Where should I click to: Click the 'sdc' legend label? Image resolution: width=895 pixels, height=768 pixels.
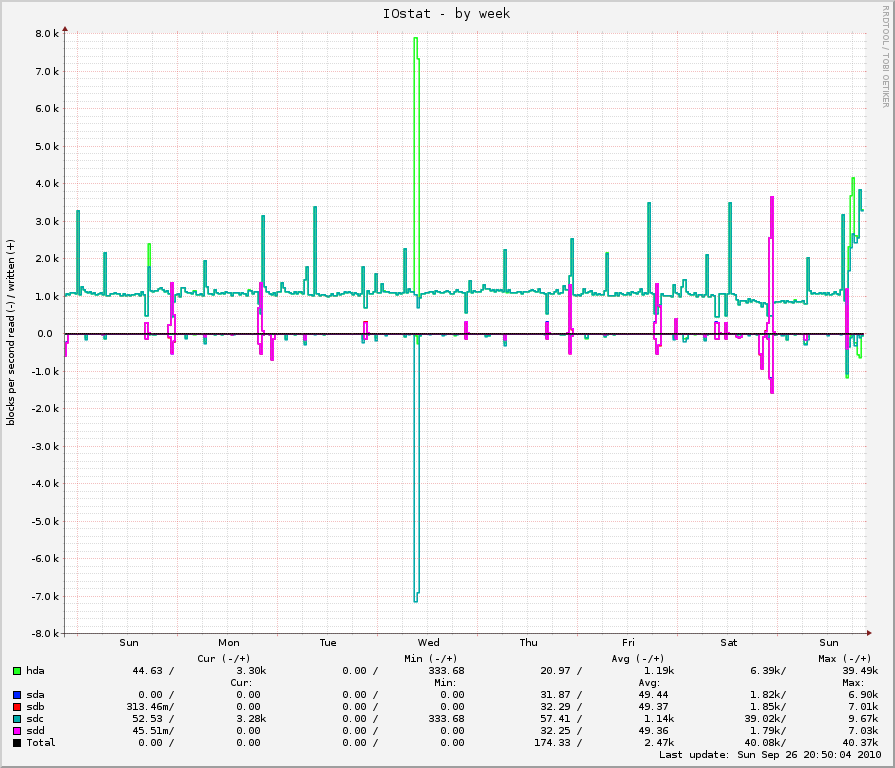(35, 719)
